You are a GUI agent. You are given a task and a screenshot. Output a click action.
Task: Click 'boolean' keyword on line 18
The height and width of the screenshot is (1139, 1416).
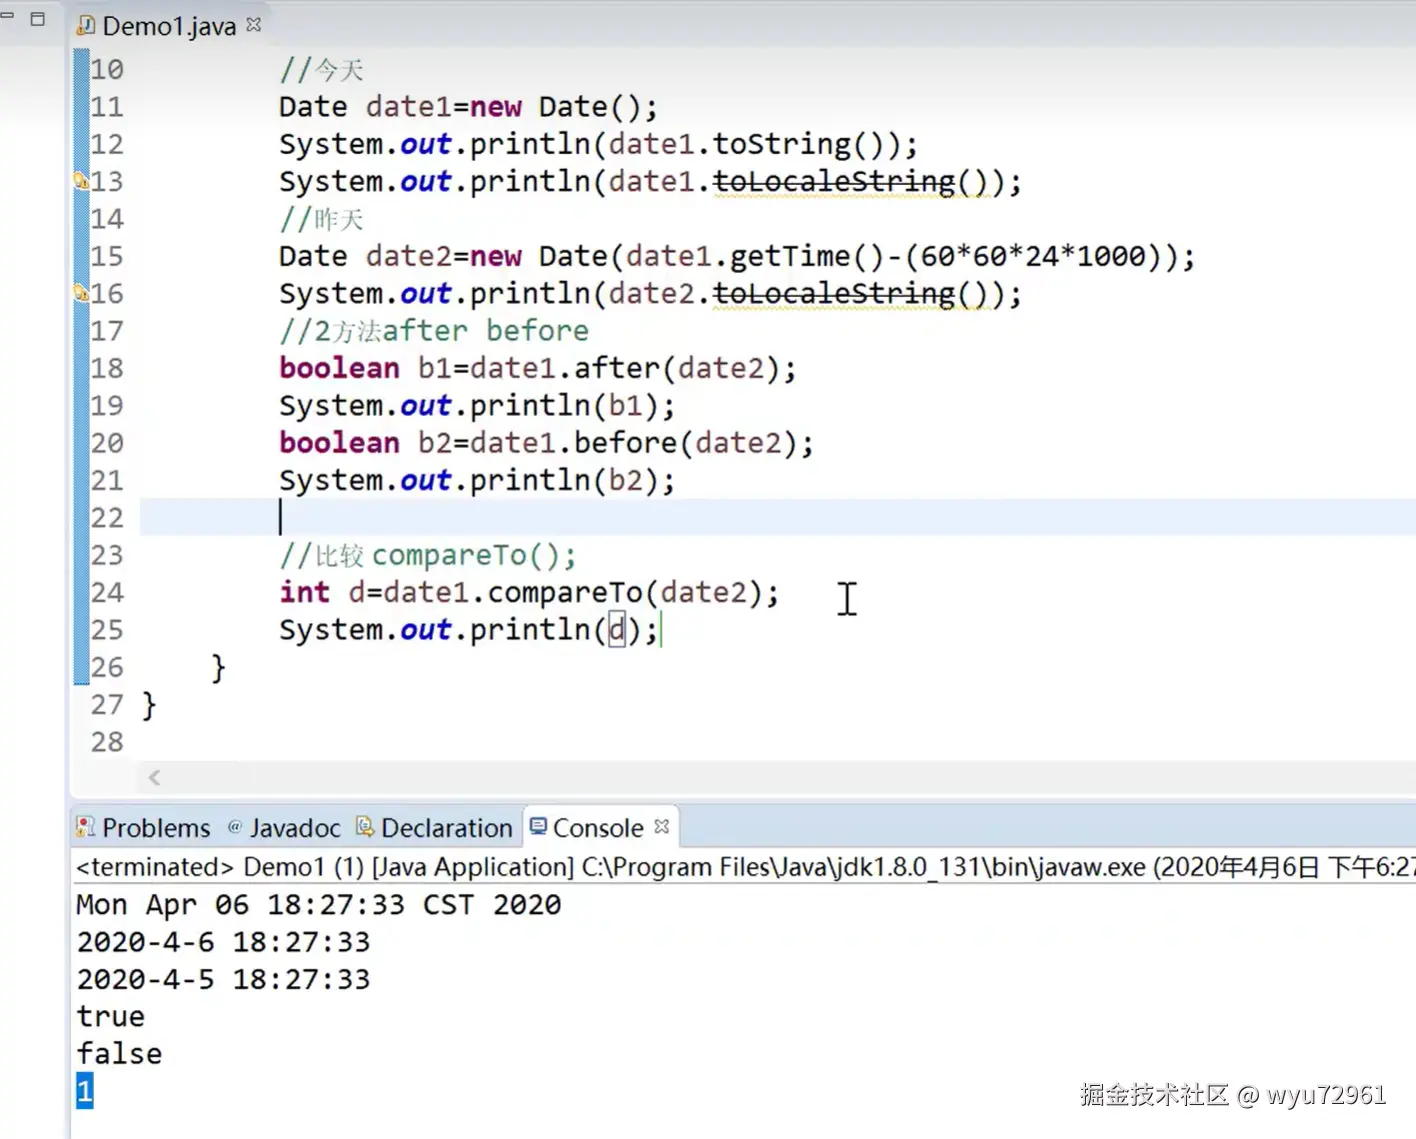(340, 368)
